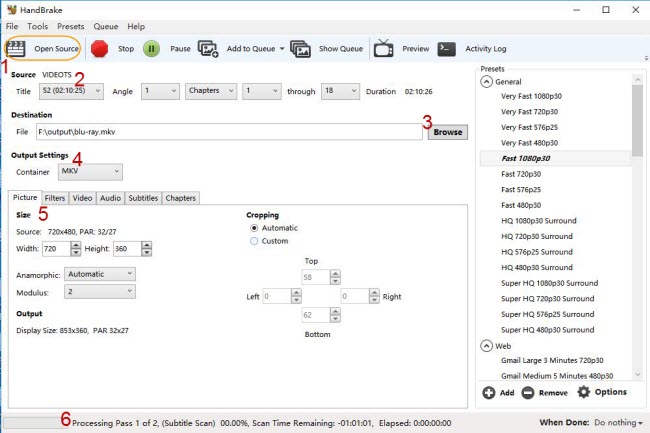Screen dimensions: 650x433
Task: Click the plus icon to add preset
Action: 489,392
